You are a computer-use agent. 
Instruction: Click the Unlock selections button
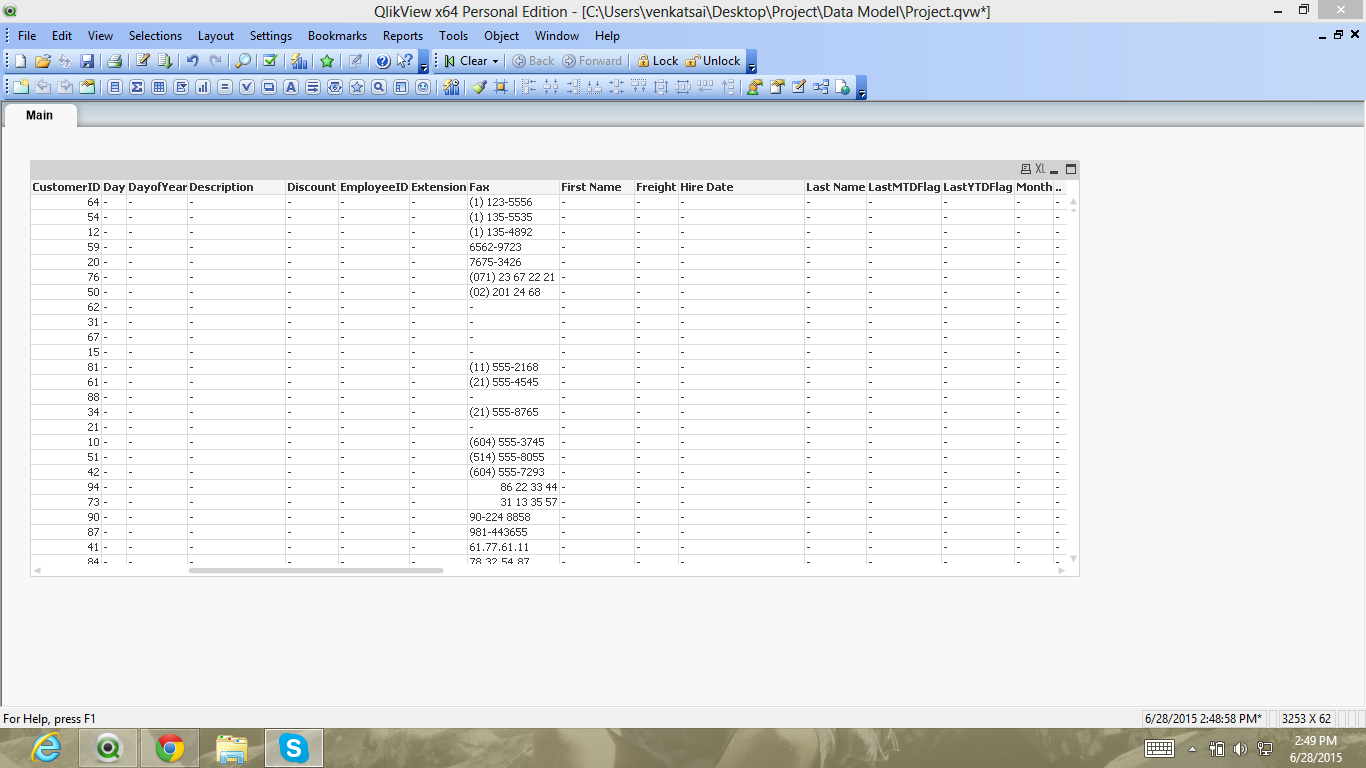[x=713, y=61]
